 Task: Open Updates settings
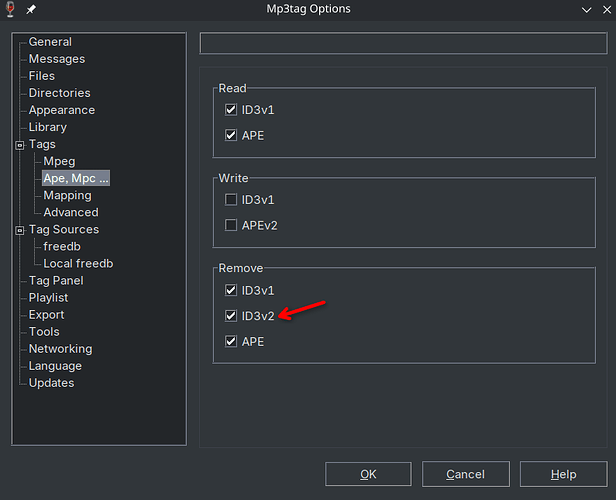pos(51,383)
